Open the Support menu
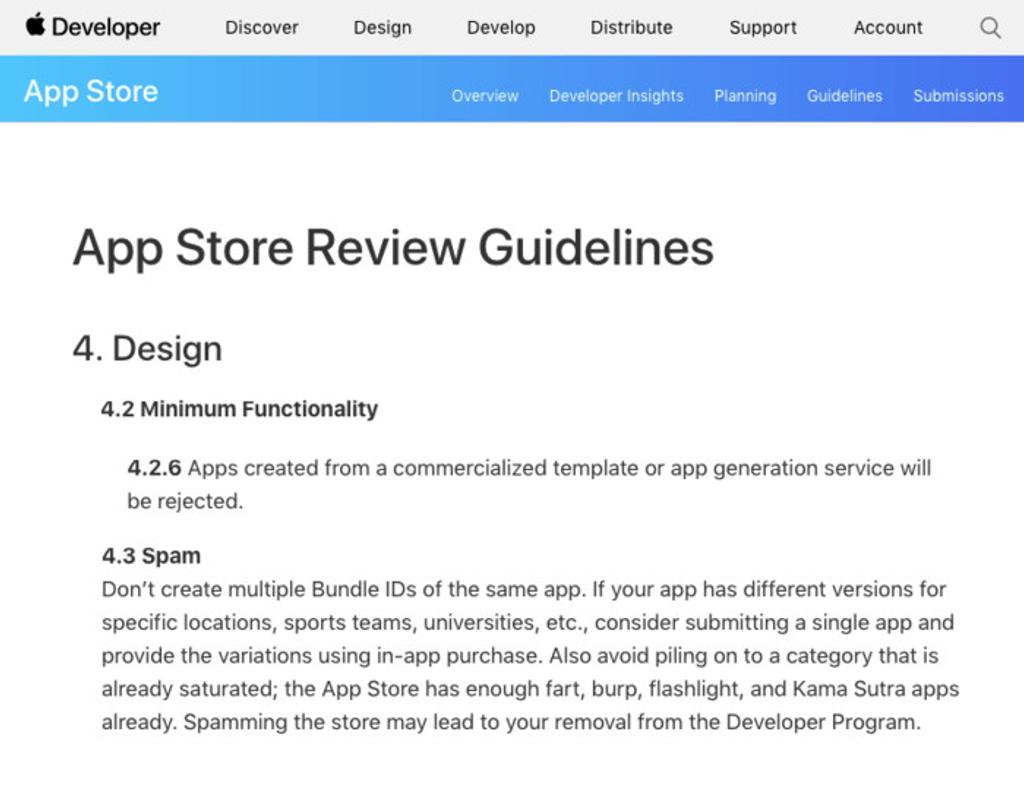This screenshot has width=1024, height=799. point(763,28)
